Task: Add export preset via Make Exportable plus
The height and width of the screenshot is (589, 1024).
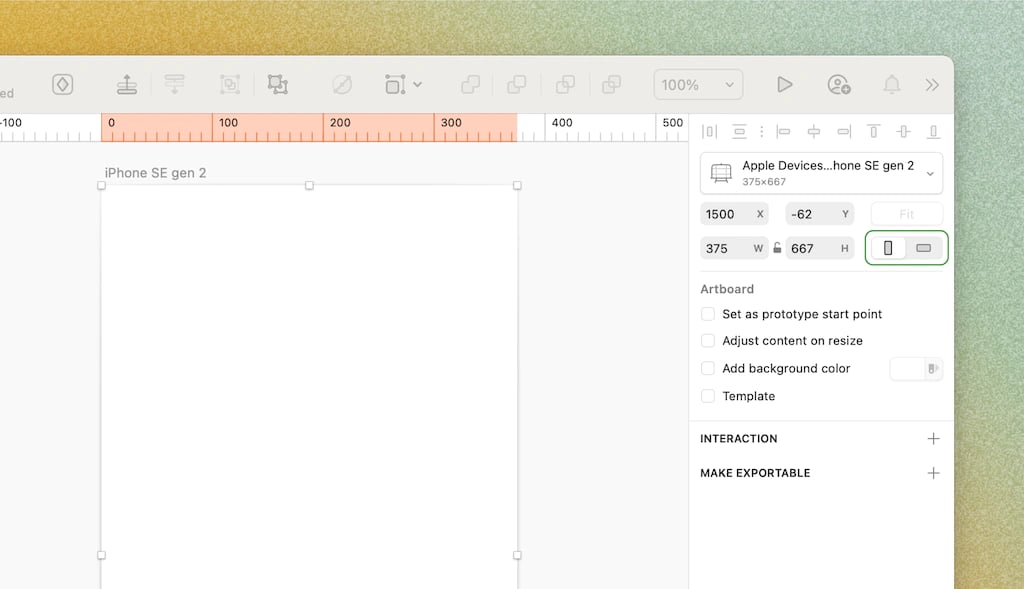Action: pyautogui.click(x=933, y=473)
